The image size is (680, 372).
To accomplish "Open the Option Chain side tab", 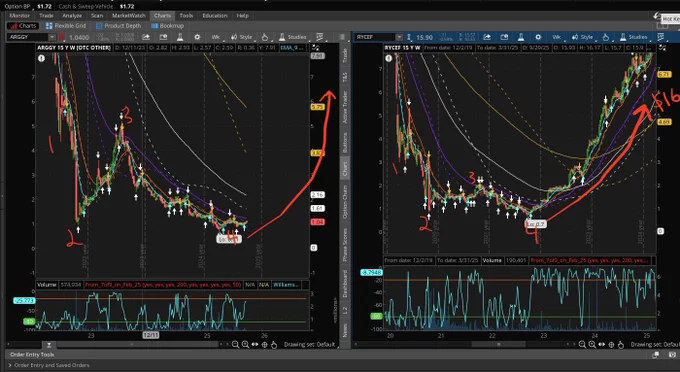I will click(x=345, y=202).
